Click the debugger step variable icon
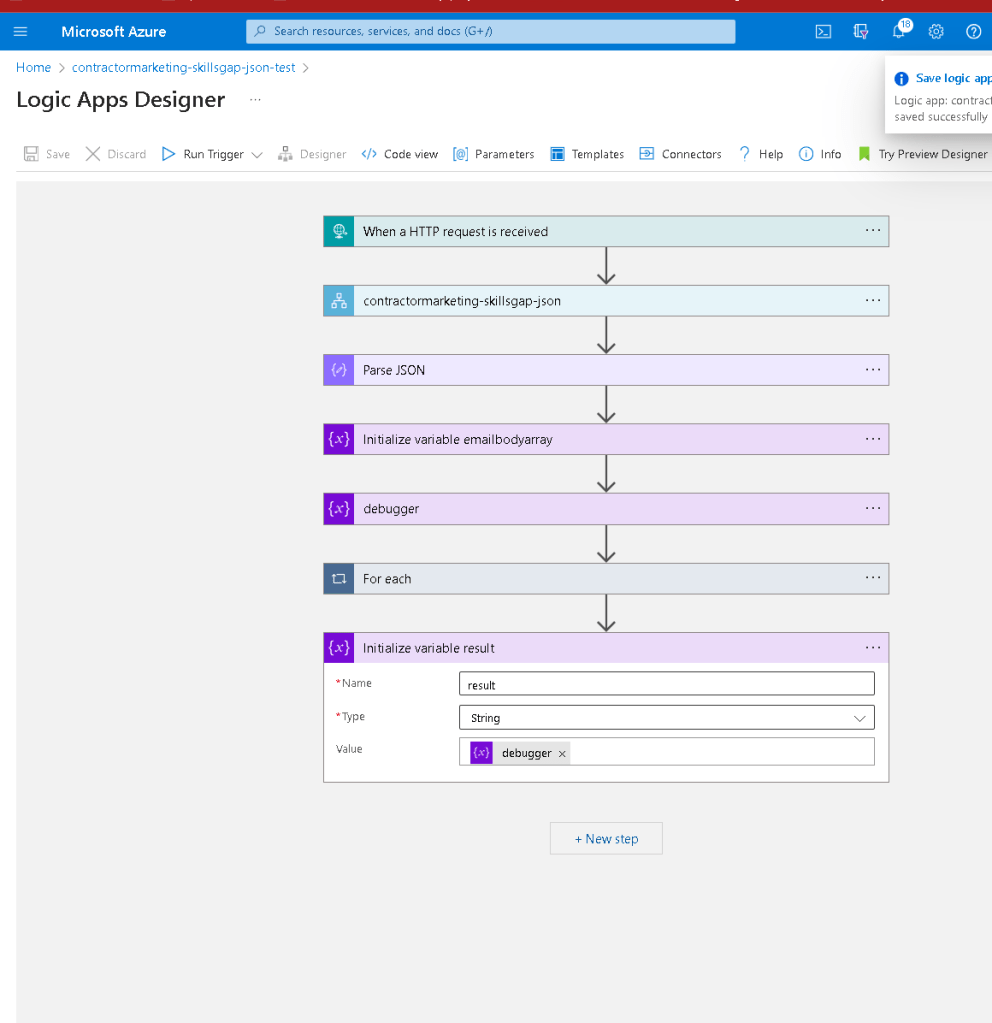 coord(339,509)
